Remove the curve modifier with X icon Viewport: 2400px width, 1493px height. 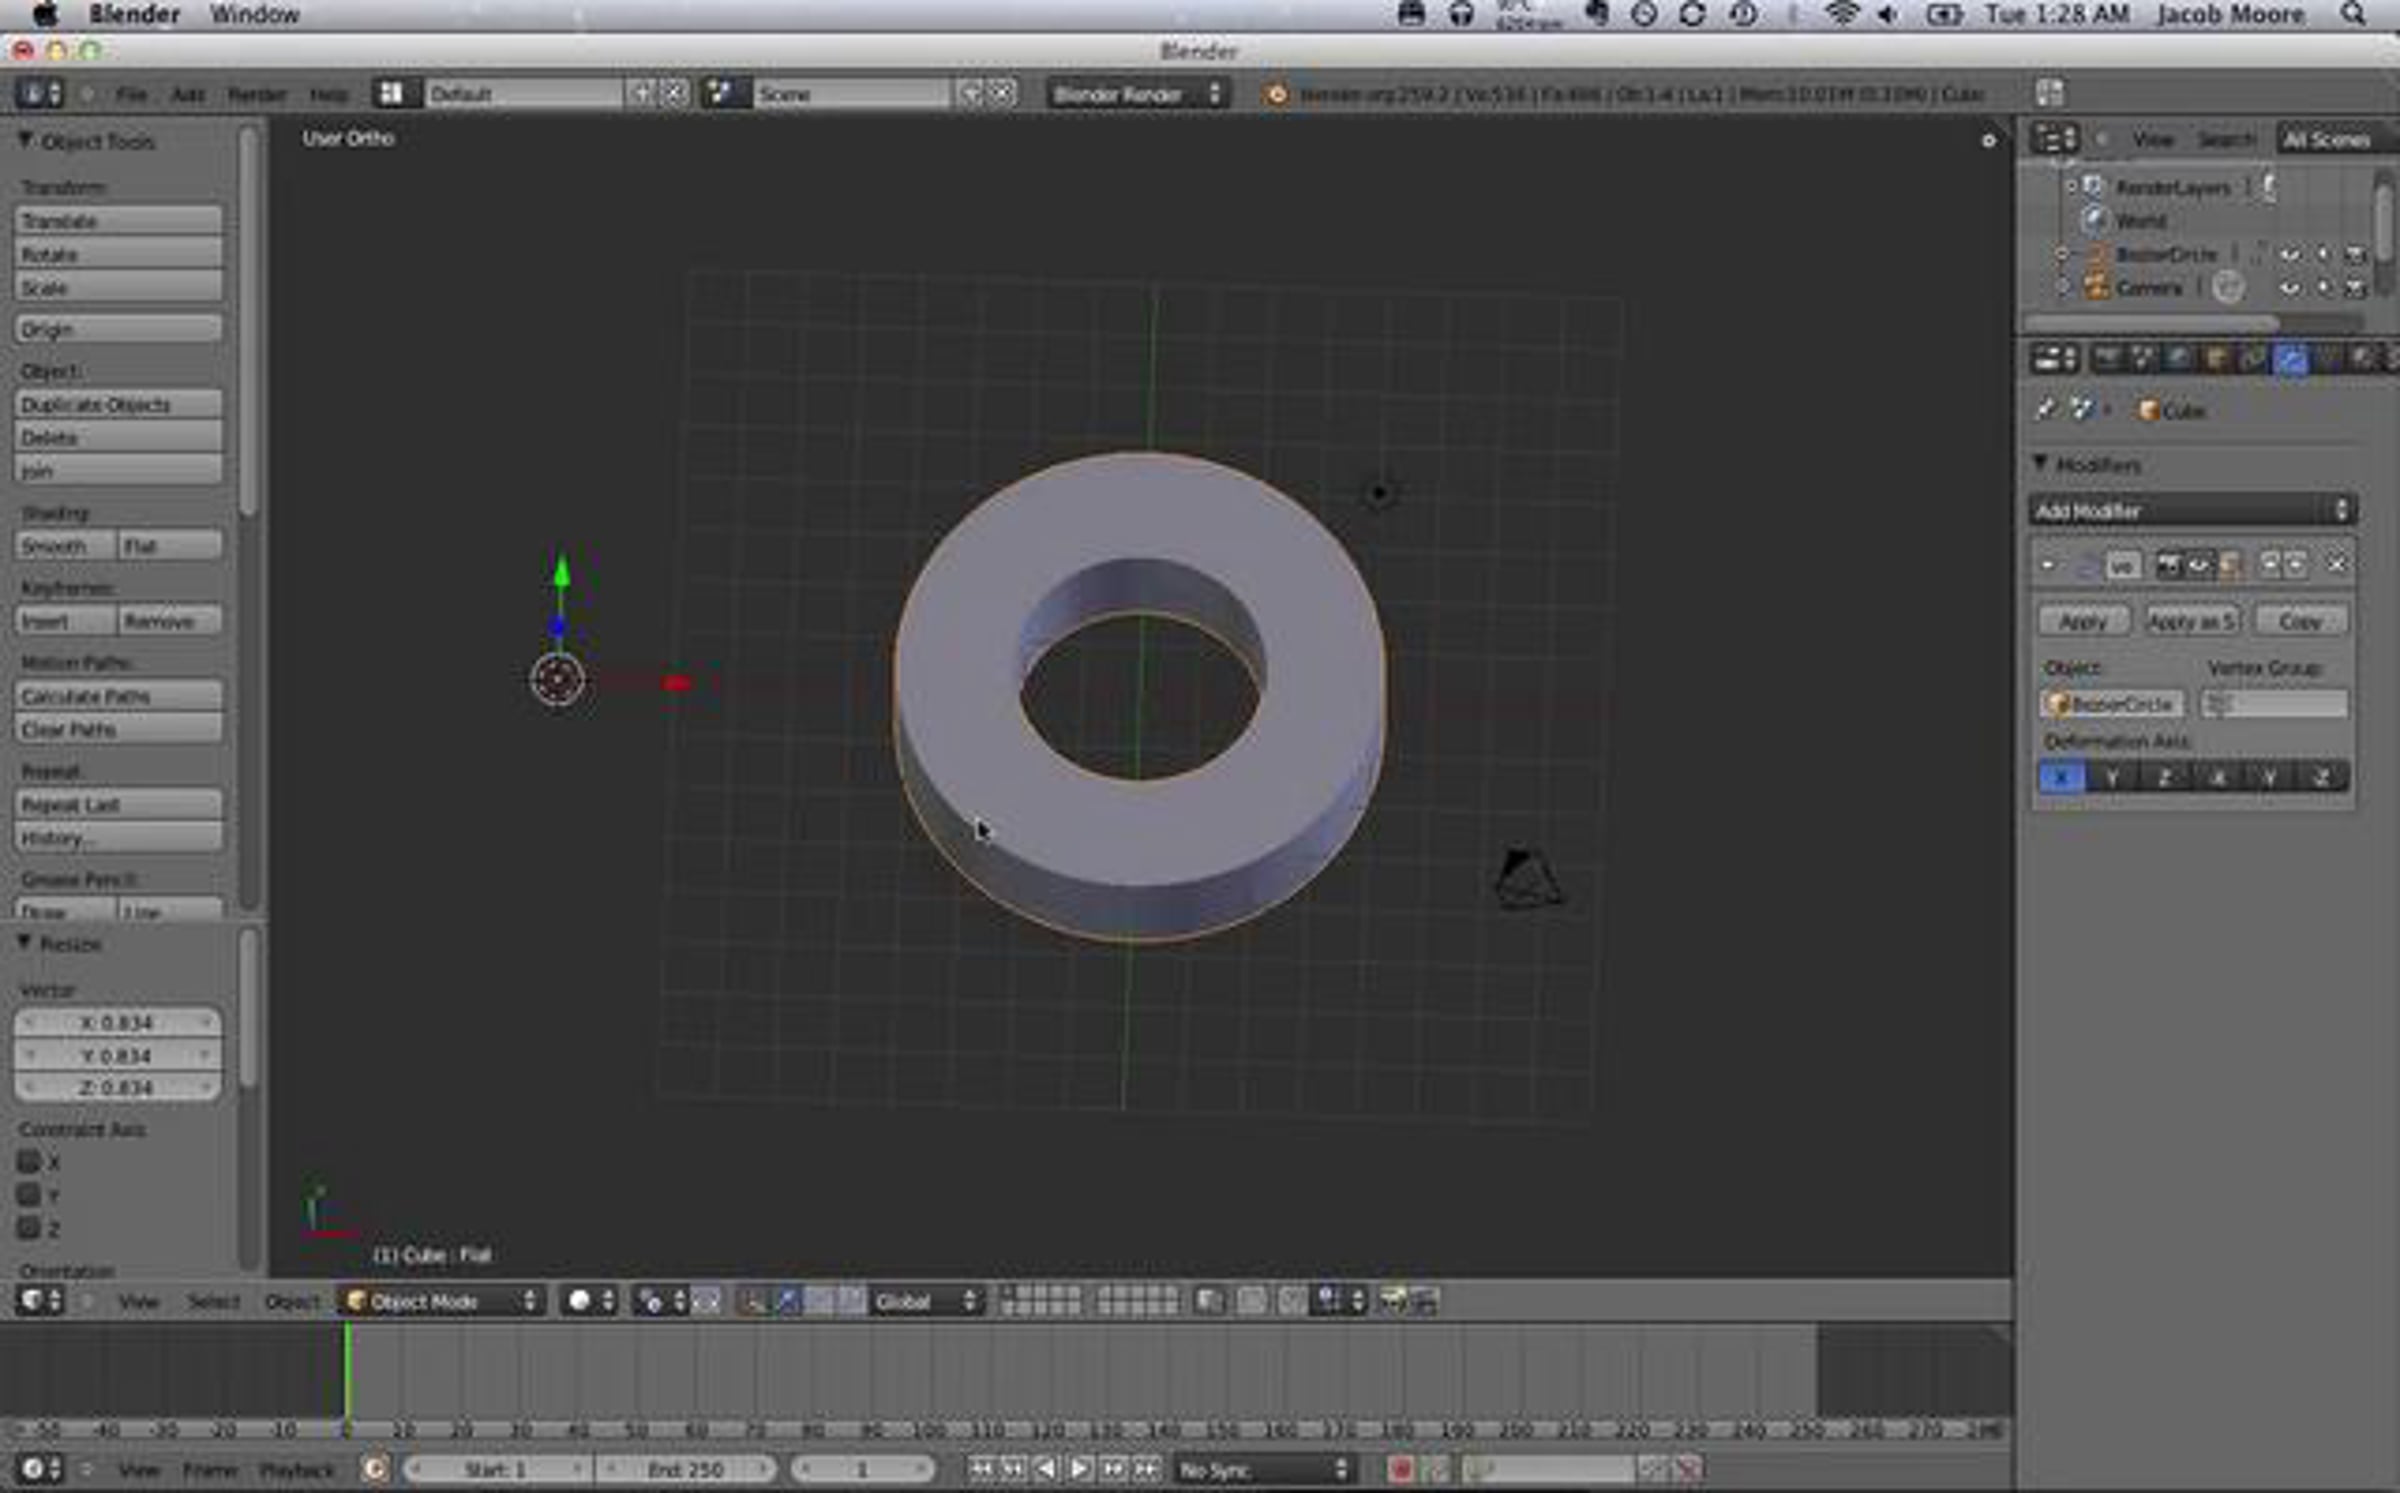2336,565
